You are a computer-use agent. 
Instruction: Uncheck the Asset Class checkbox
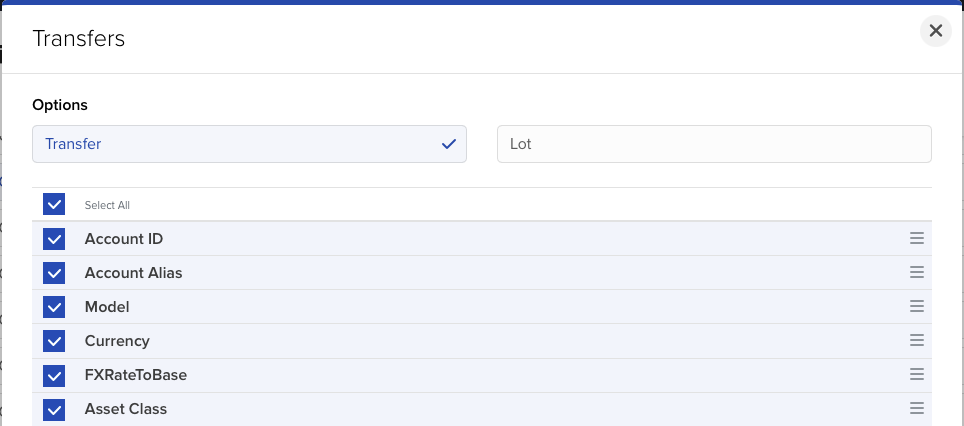(54, 409)
